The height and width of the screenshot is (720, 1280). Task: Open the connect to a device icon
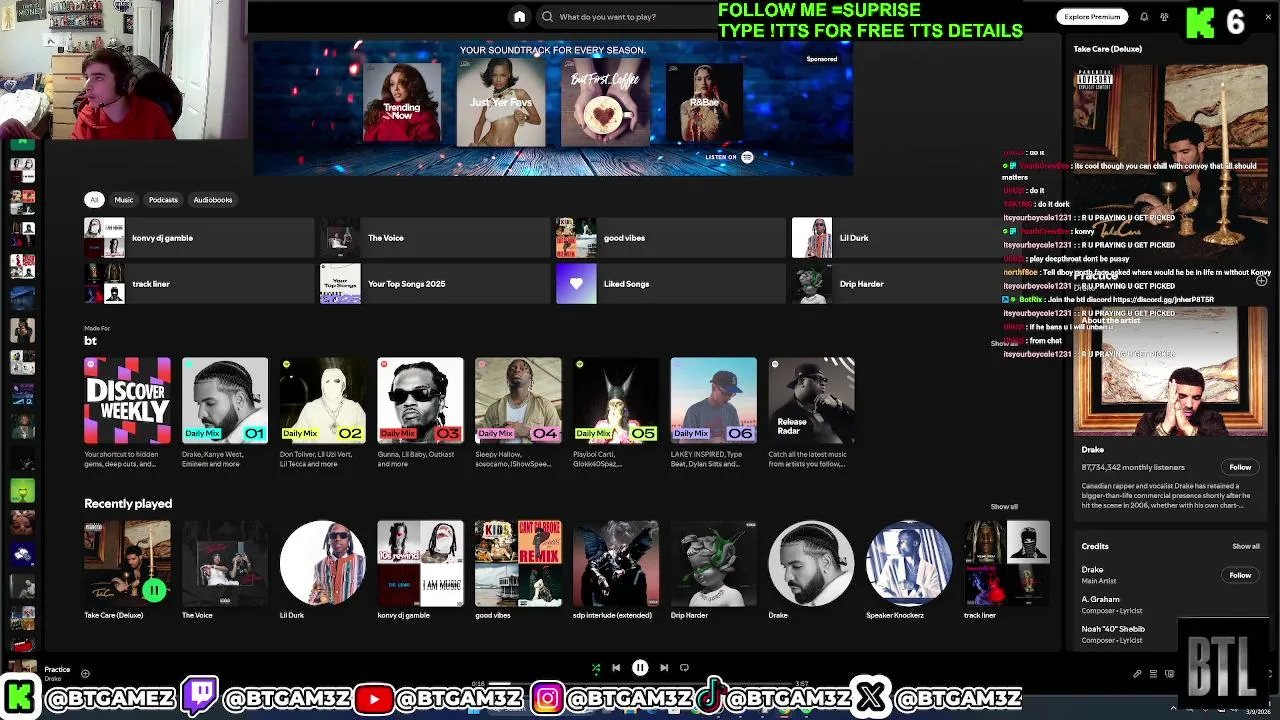[1169, 674]
